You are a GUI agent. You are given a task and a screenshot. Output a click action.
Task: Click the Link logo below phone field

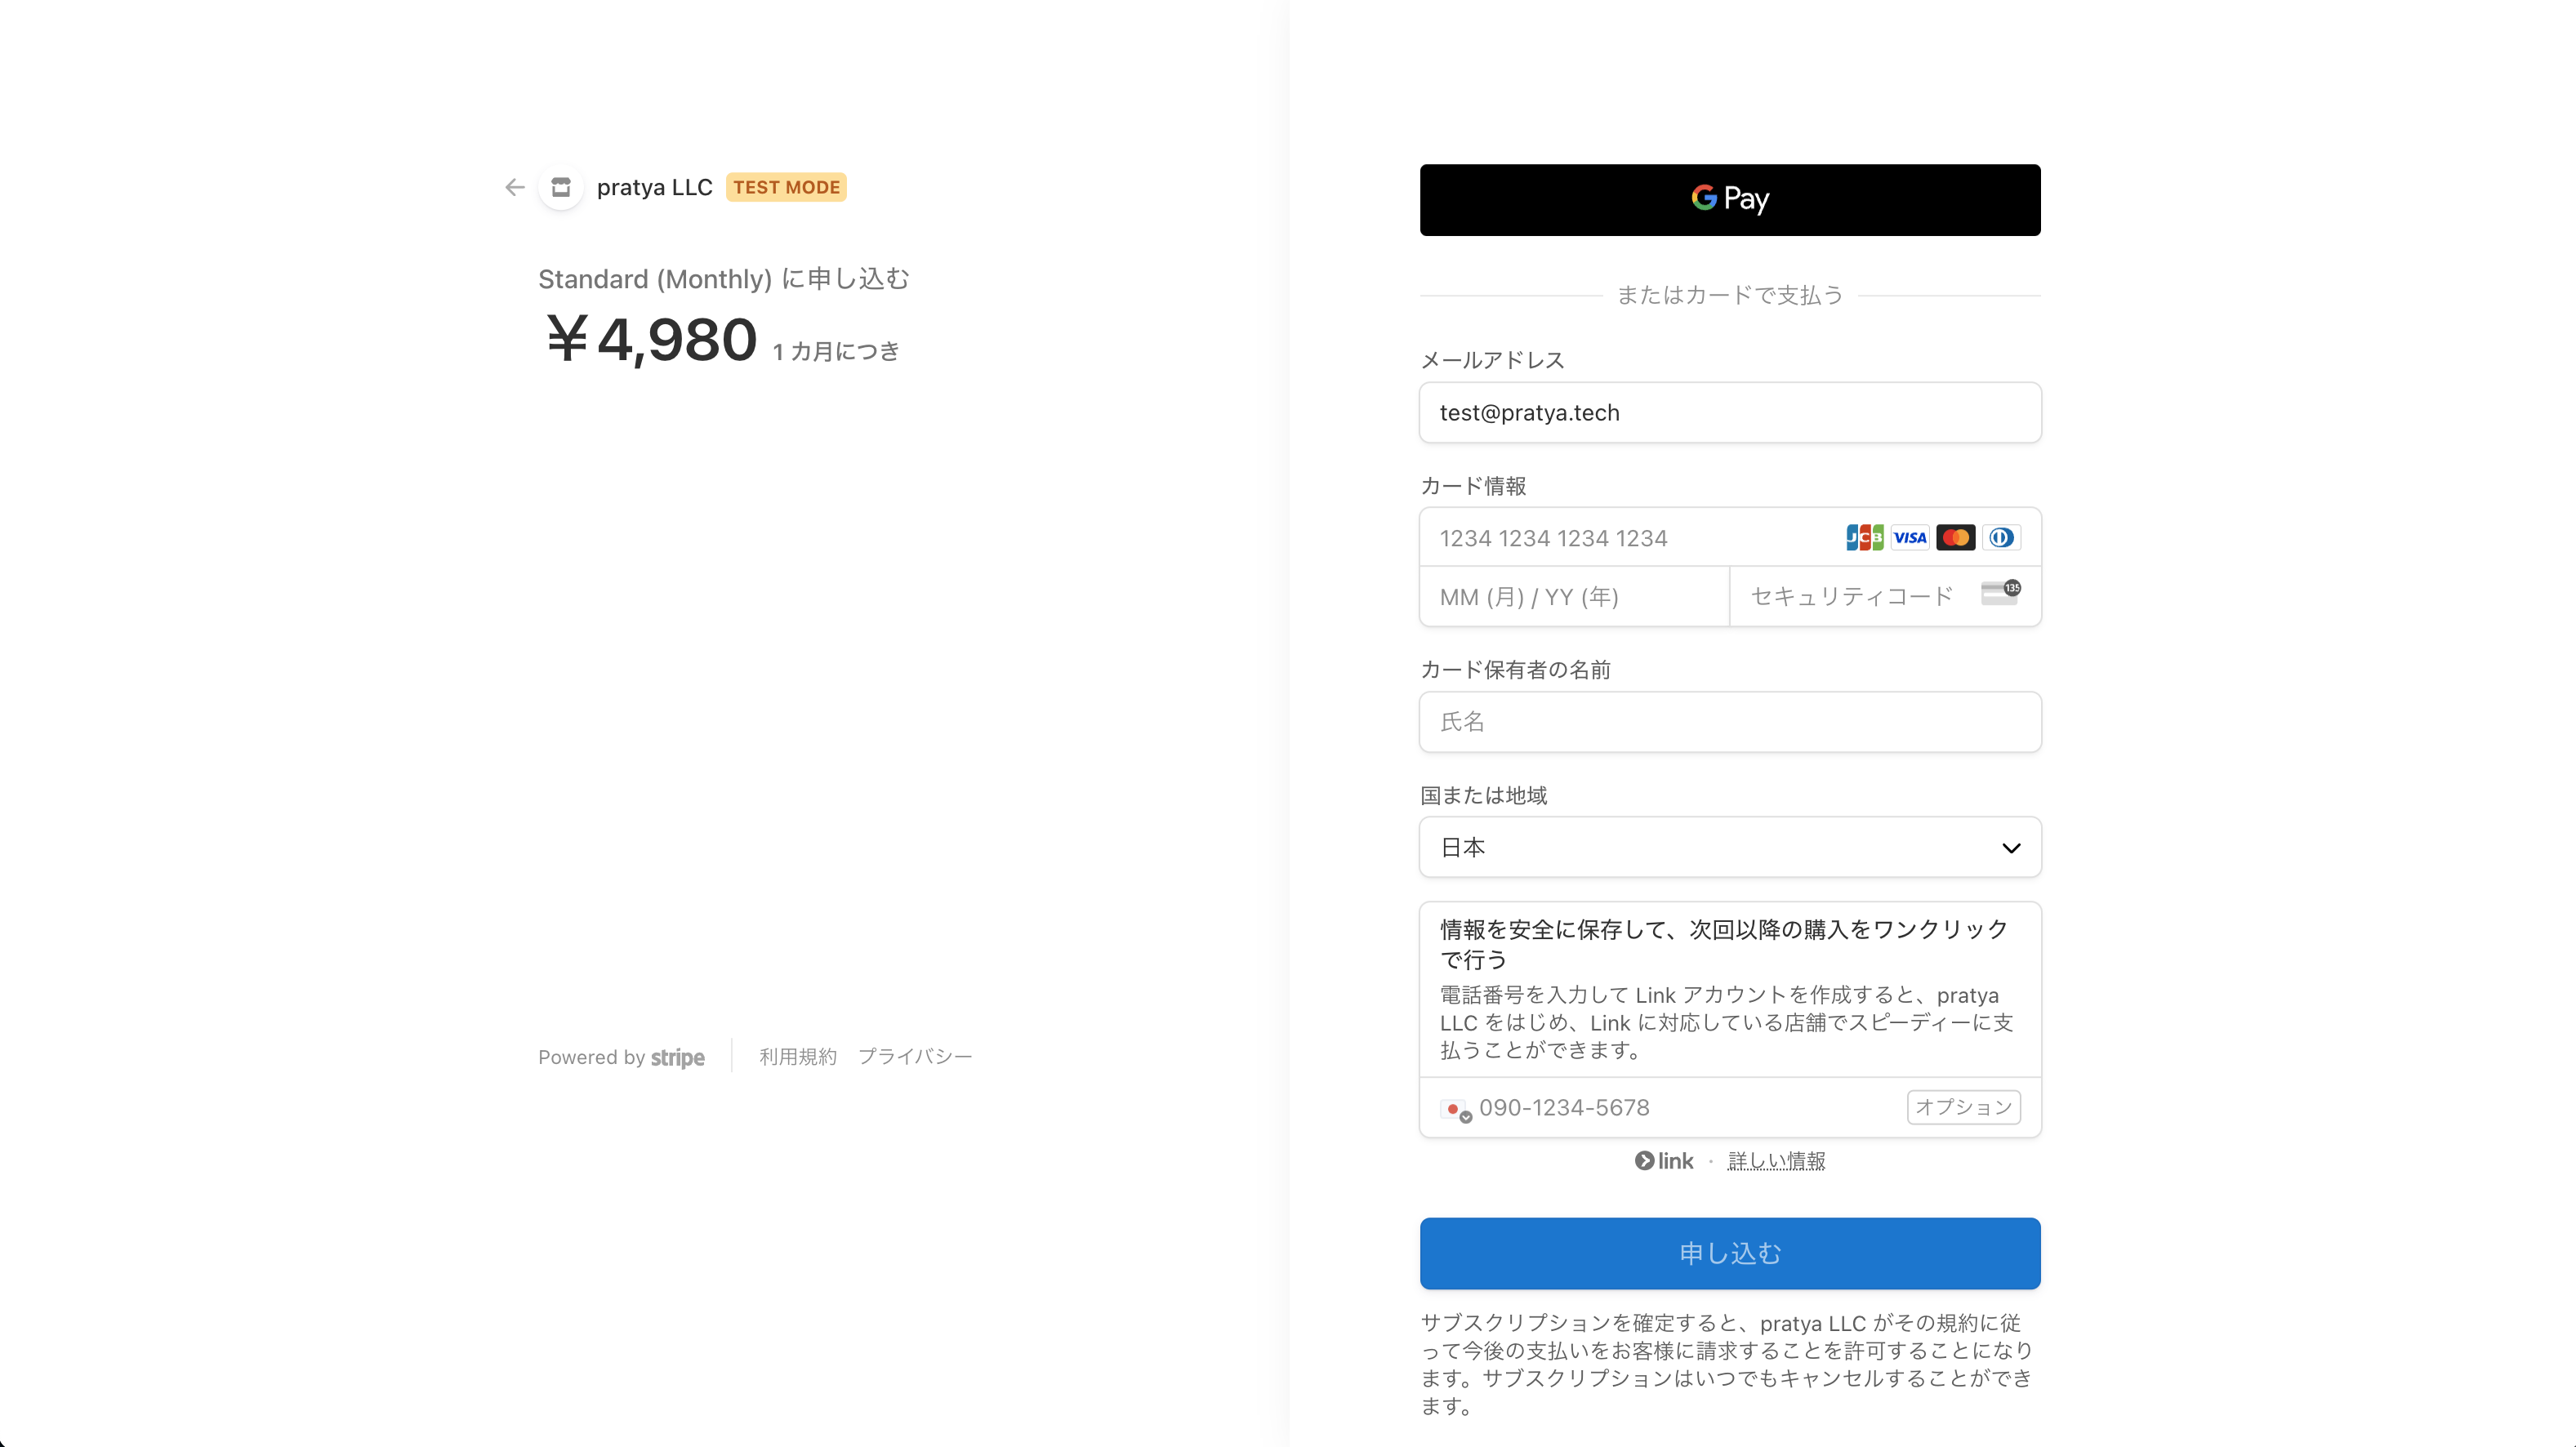tap(1665, 1161)
